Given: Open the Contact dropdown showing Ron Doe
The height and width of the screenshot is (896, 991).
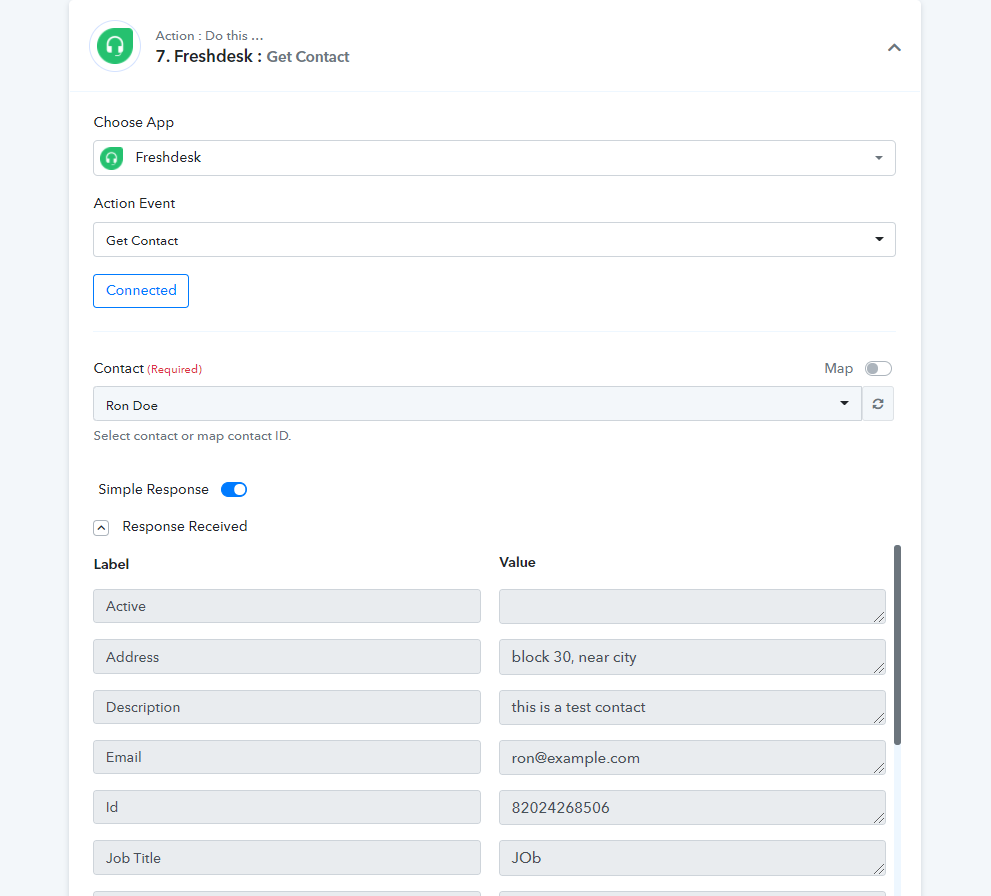Looking at the screenshot, I should 477,404.
